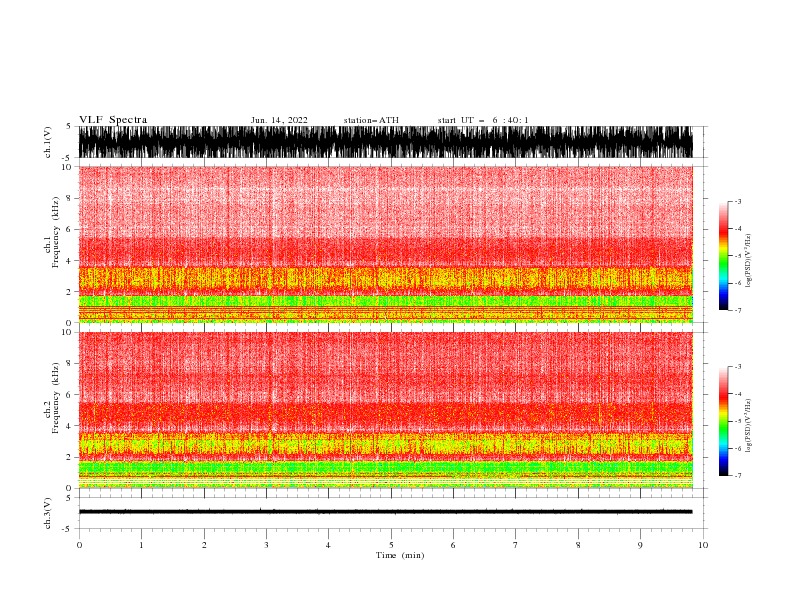Image resolution: width=792 pixels, height=612 pixels.
Task: Click time axis tick label "10"
Action: click(x=703, y=545)
